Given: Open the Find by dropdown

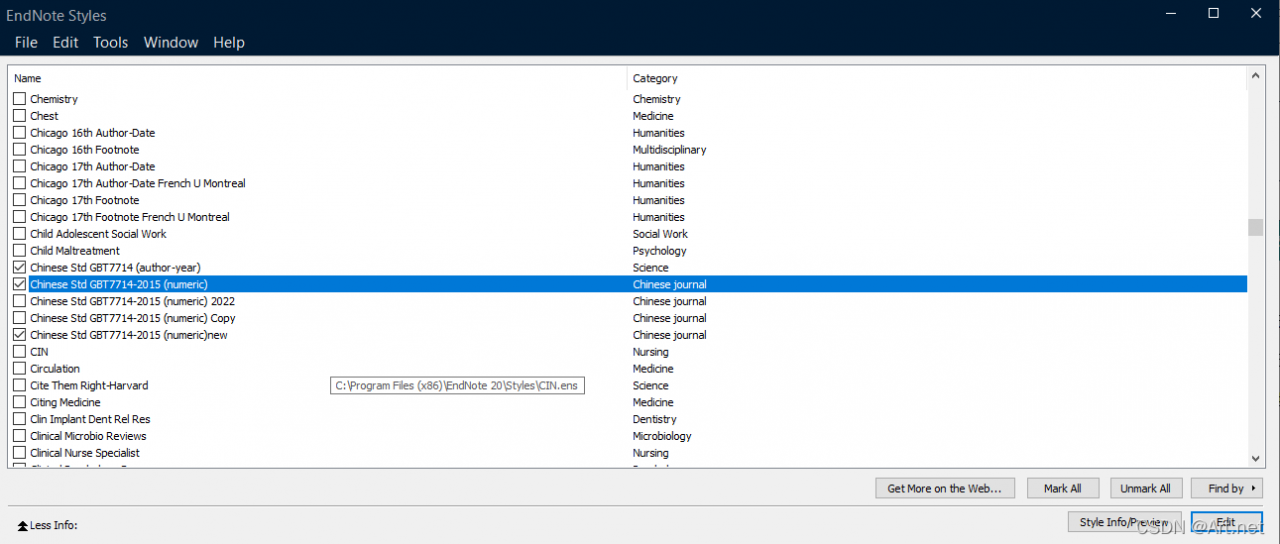Looking at the screenshot, I should [1229, 488].
